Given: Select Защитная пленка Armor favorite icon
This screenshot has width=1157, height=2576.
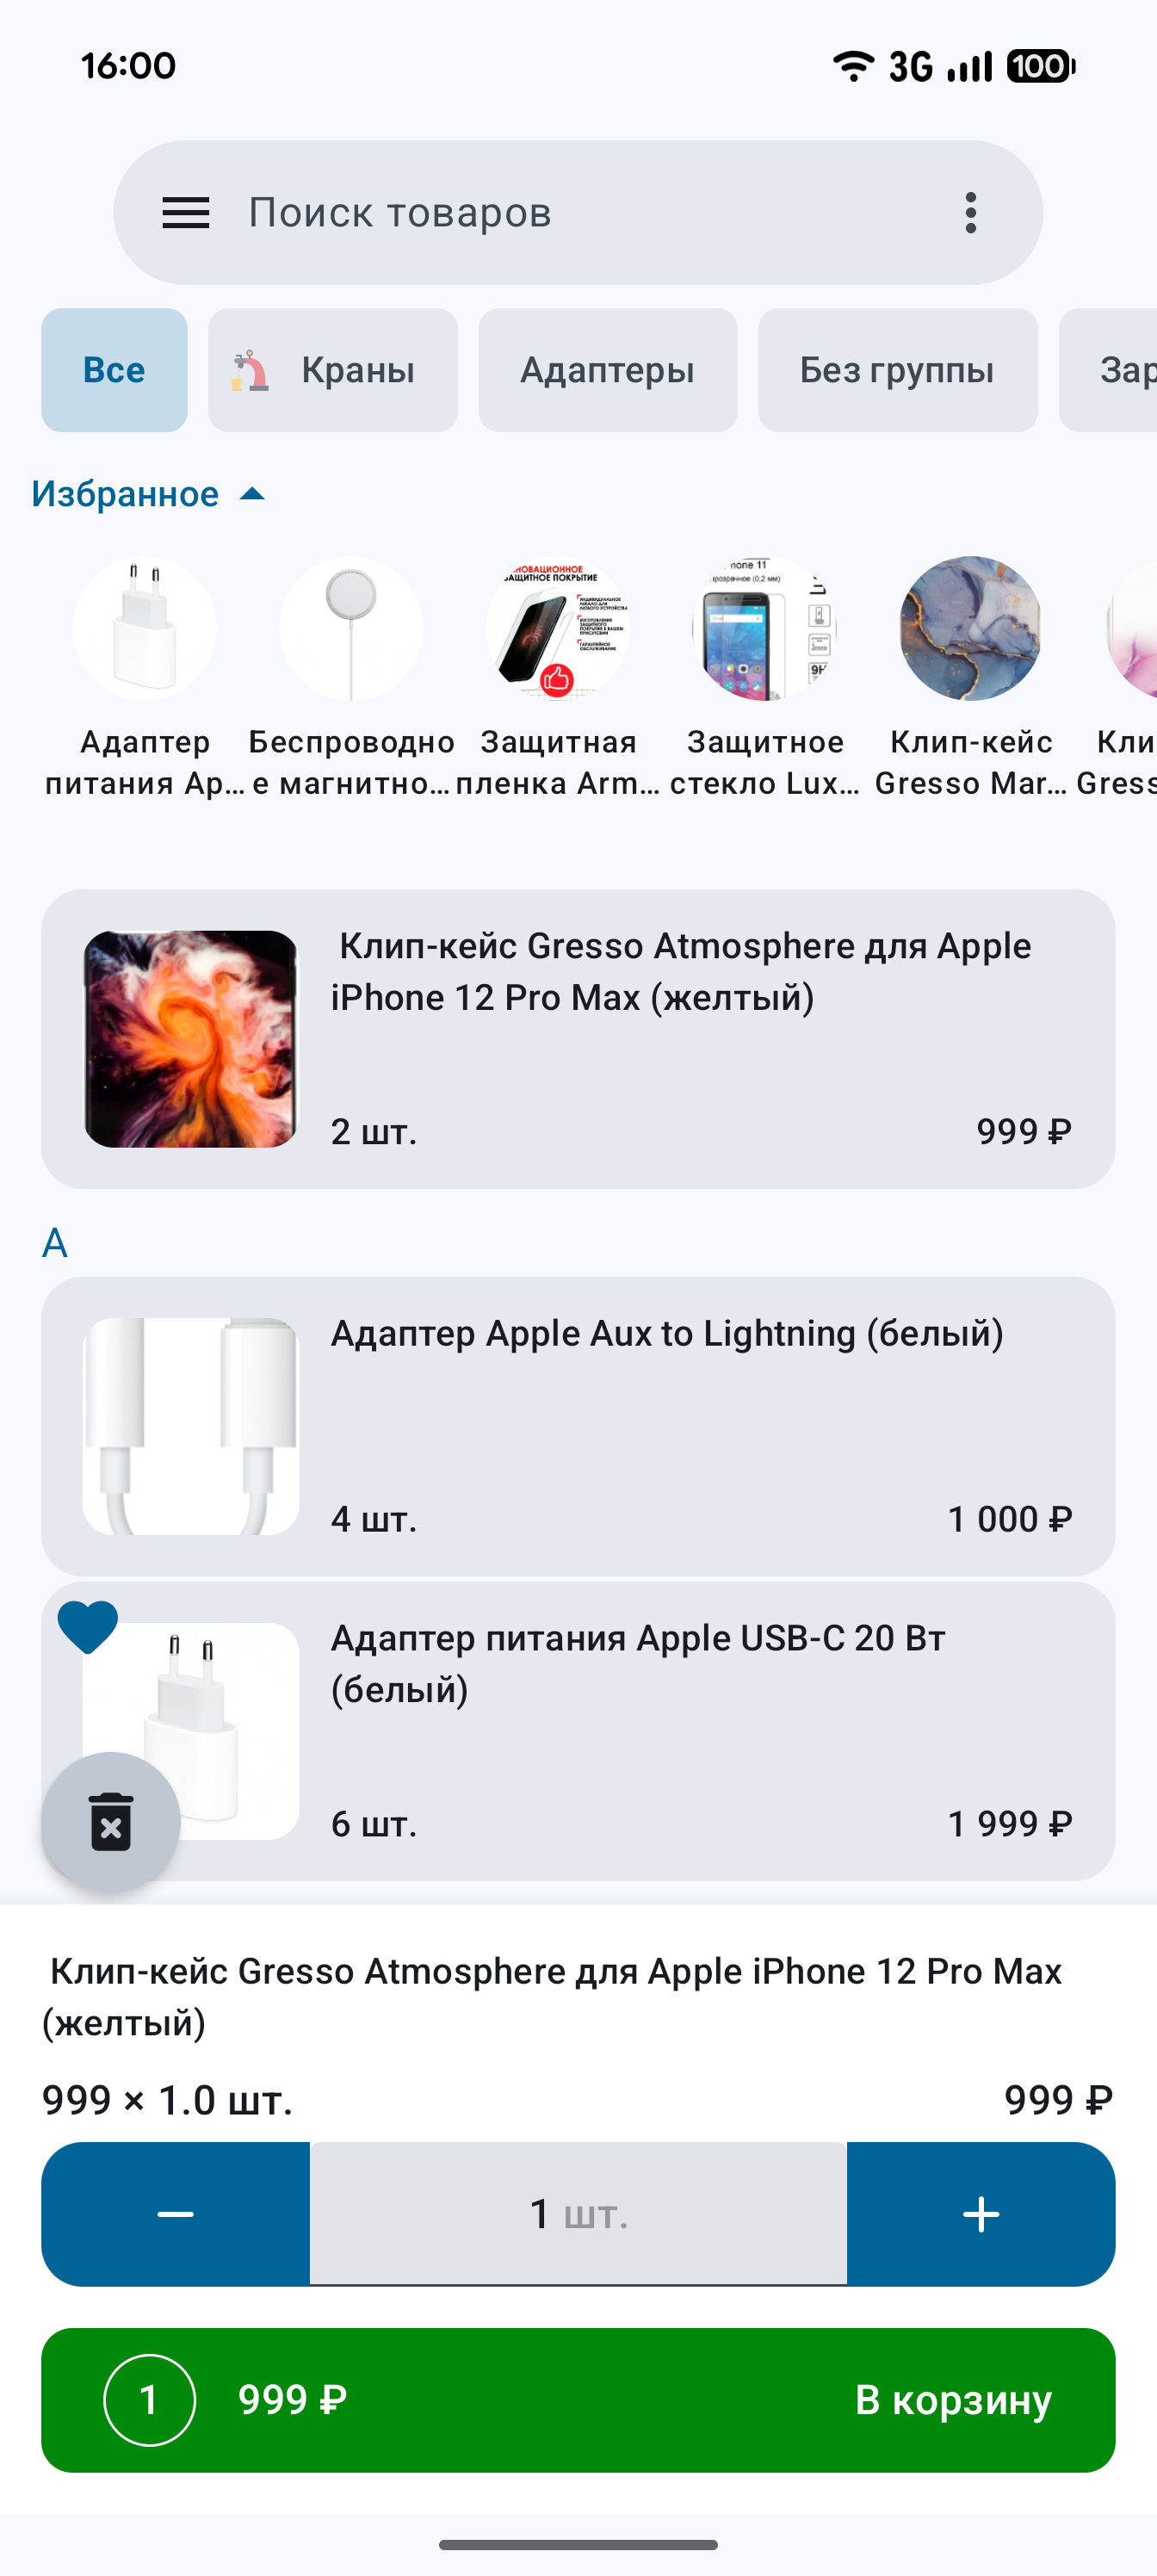Looking at the screenshot, I should tap(558, 628).
